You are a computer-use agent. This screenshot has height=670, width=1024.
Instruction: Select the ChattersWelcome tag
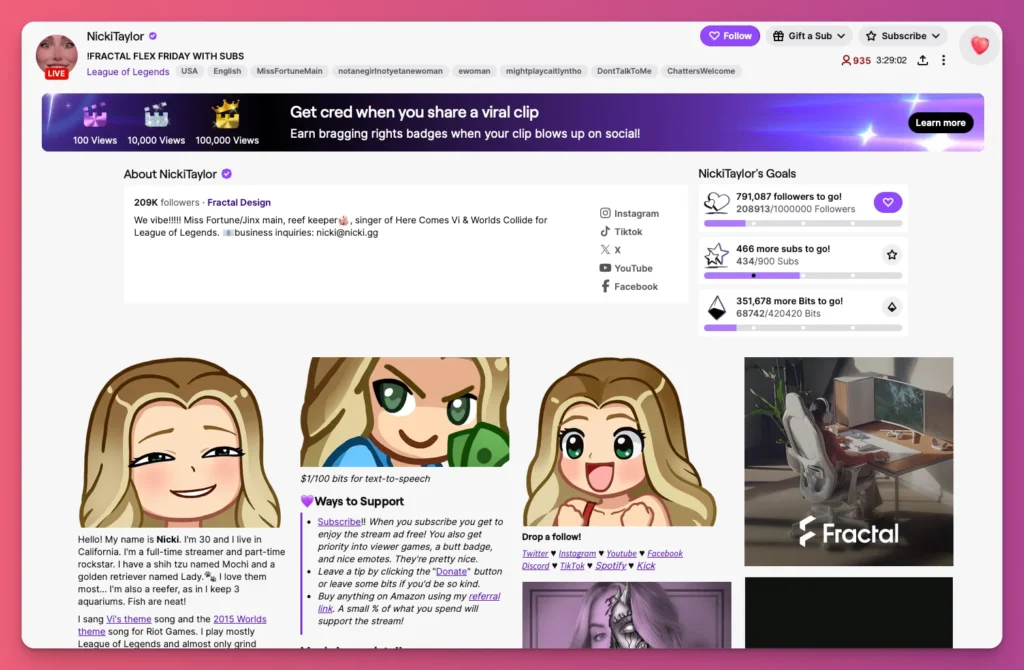(x=701, y=71)
